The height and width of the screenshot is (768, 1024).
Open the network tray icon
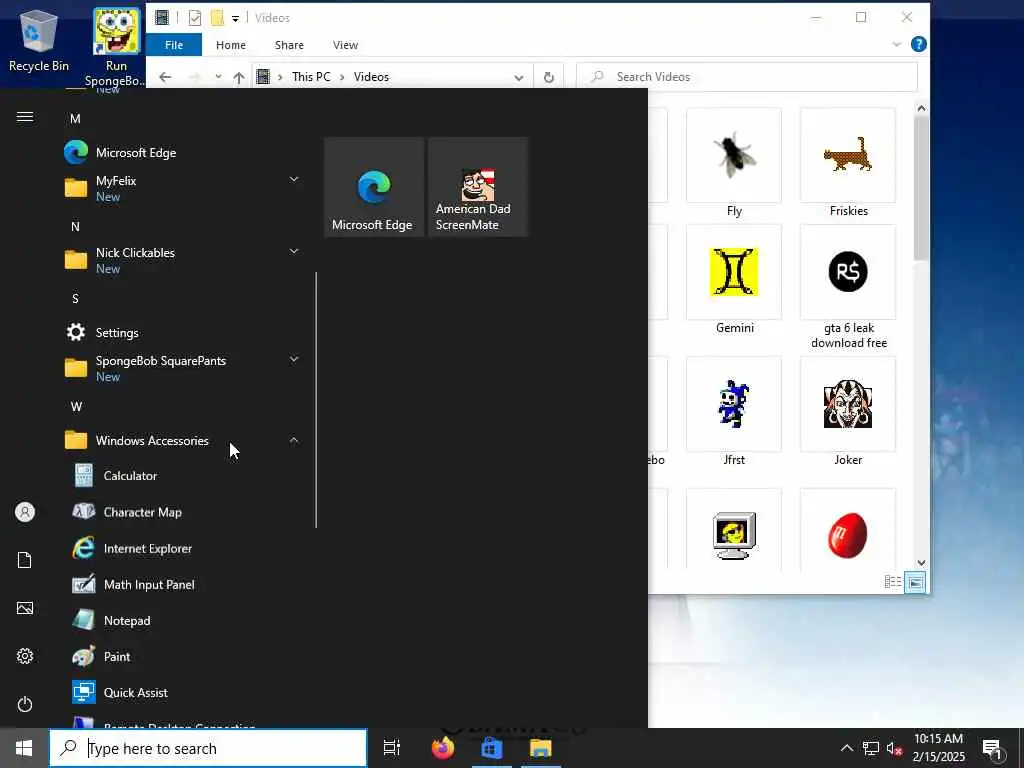click(x=871, y=749)
